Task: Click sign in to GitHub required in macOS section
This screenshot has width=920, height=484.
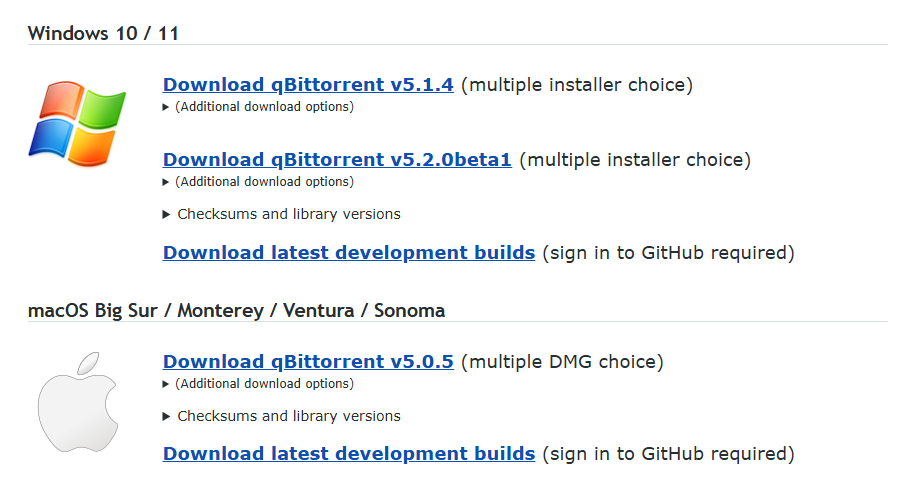Action: [668, 454]
